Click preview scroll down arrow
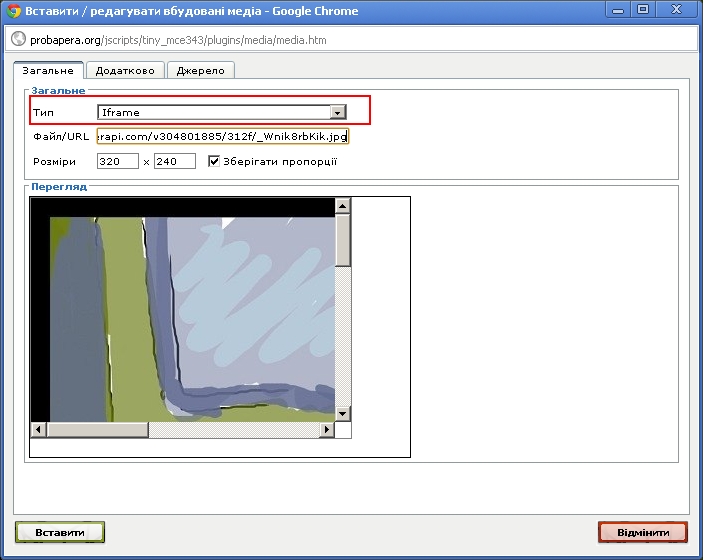This screenshot has width=703, height=560. 343,413
